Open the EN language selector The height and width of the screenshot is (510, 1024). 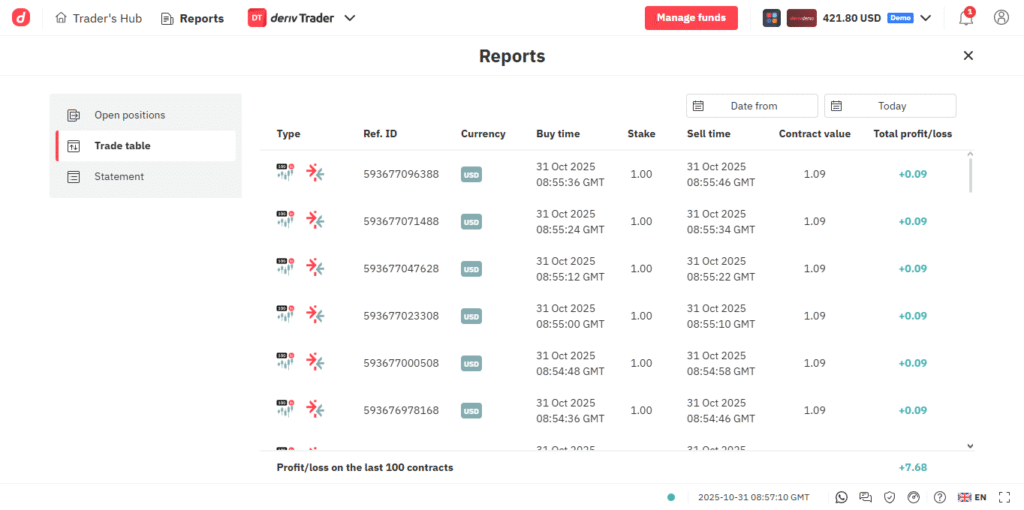coord(972,497)
